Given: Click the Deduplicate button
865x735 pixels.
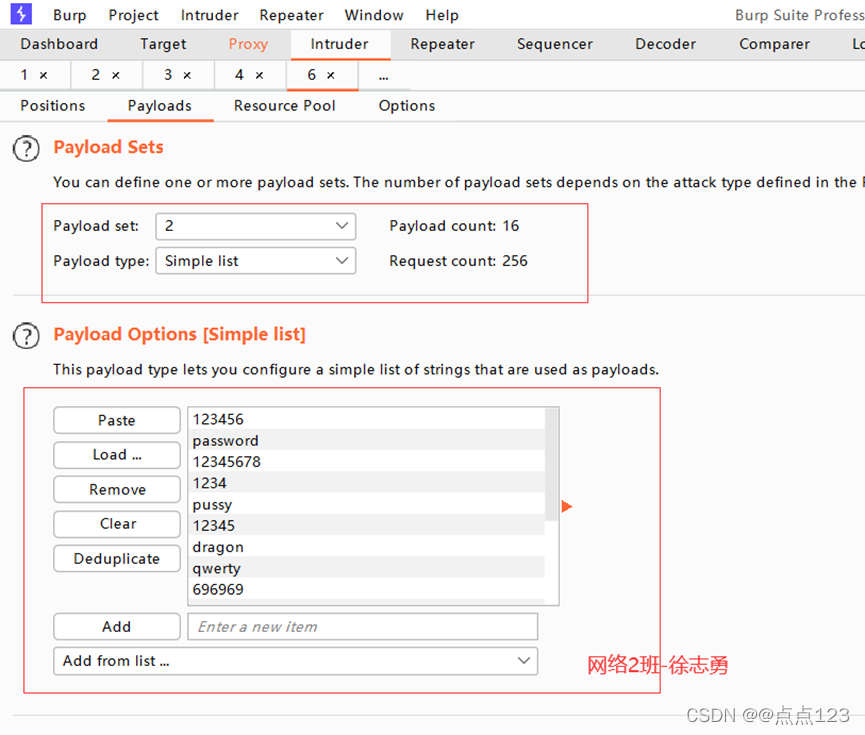Looking at the screenshot, I should coord(117,559).
